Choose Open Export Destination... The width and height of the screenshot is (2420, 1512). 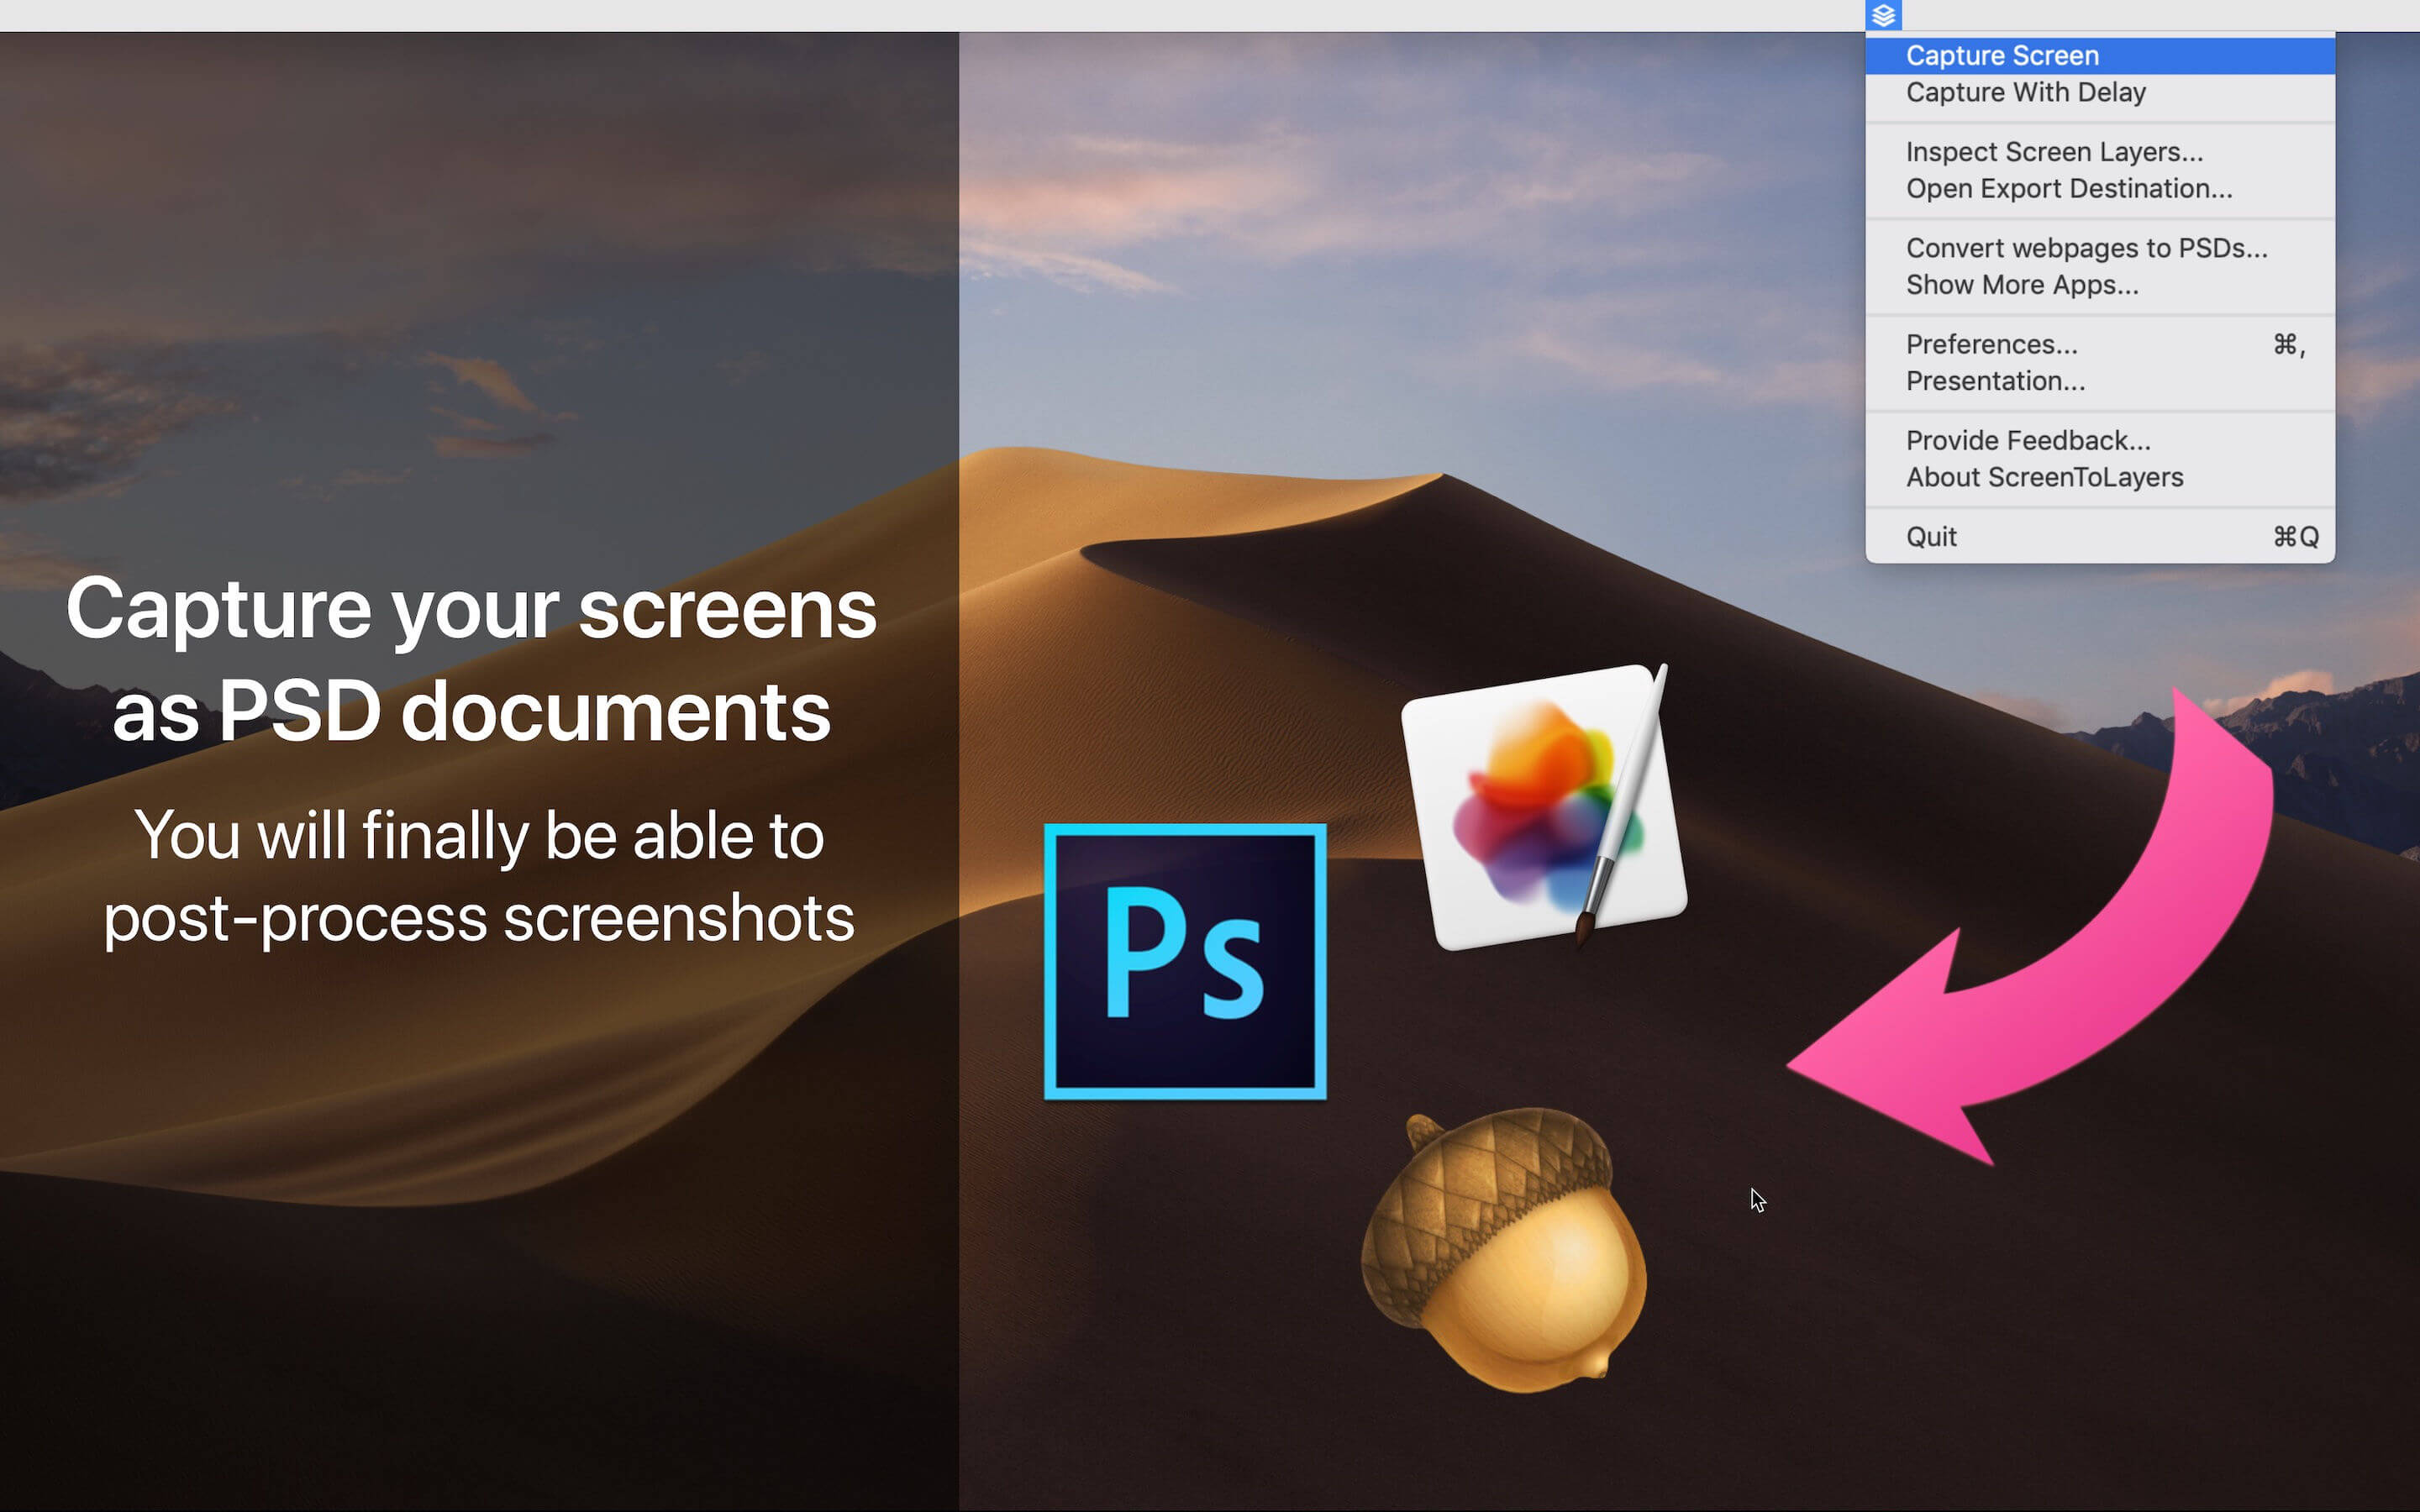tap(2100, 189)
